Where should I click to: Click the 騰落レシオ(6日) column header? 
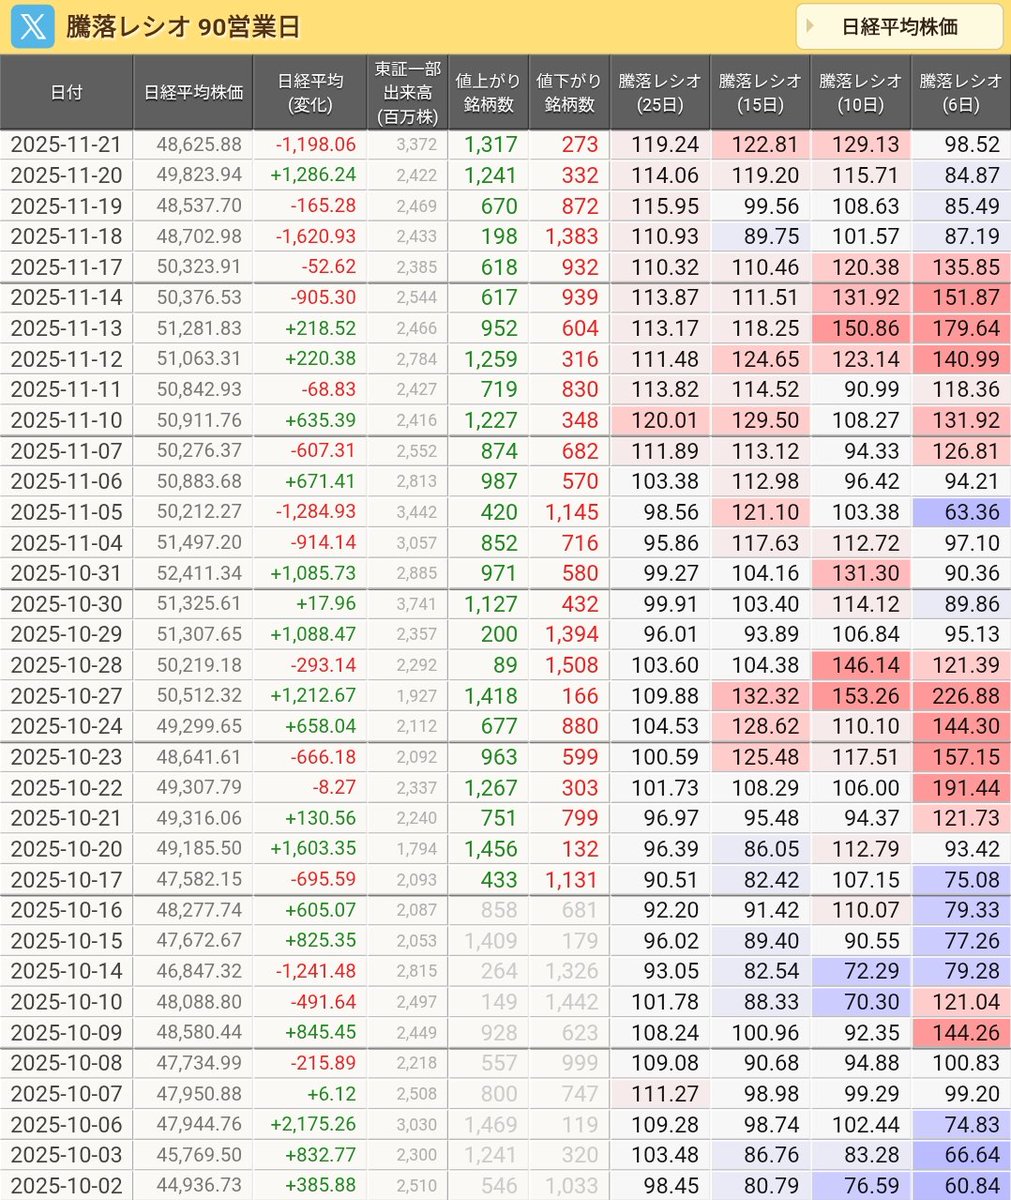pos(960,92)
